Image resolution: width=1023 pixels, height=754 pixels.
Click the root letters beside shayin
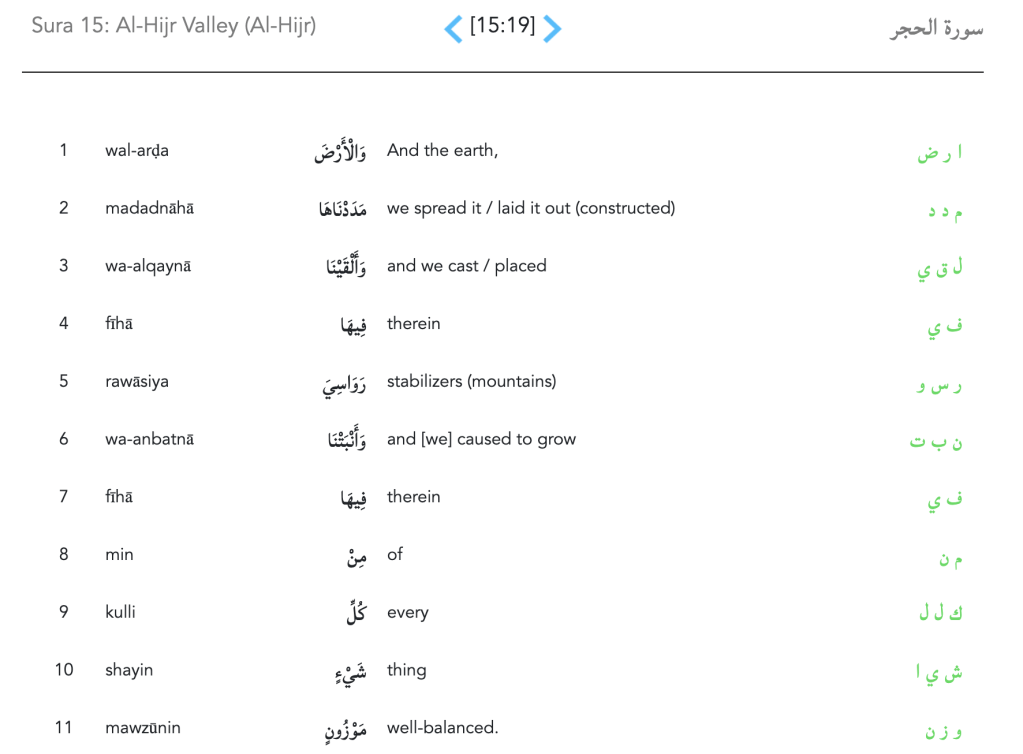pos(939,673)
